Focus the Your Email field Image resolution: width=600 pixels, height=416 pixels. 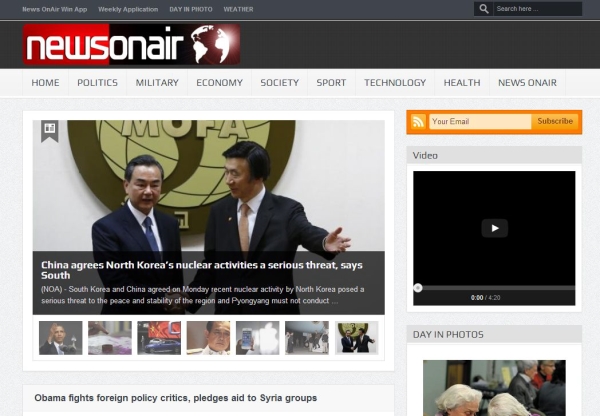480,122
